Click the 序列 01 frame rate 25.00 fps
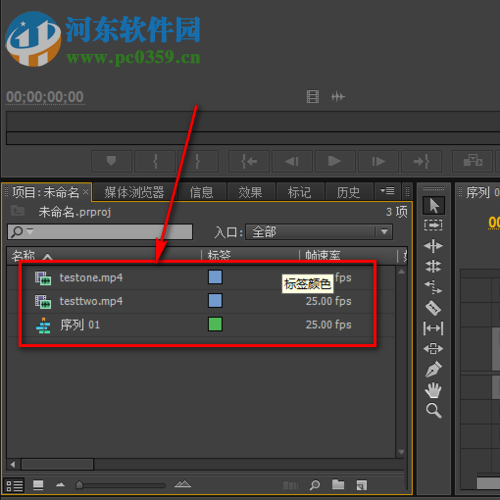Image resolution: width=500 pixels, height=500 pixels. [x=329, y=324]
